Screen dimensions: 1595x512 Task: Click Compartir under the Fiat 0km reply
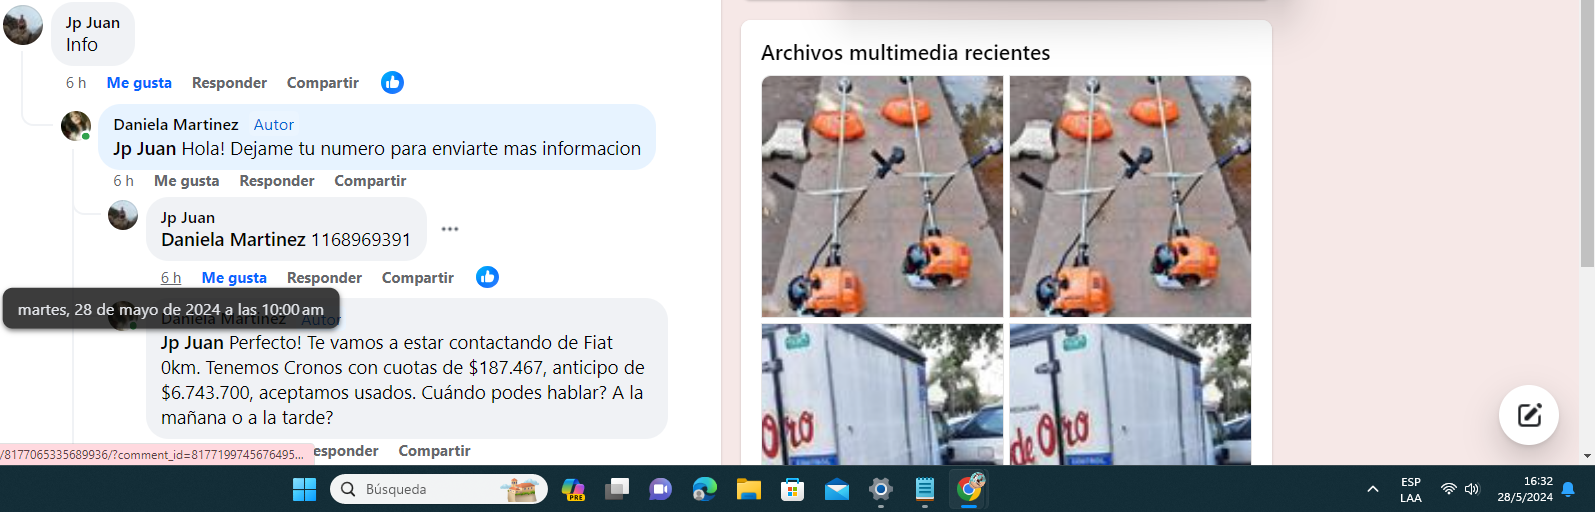point(434,451)
